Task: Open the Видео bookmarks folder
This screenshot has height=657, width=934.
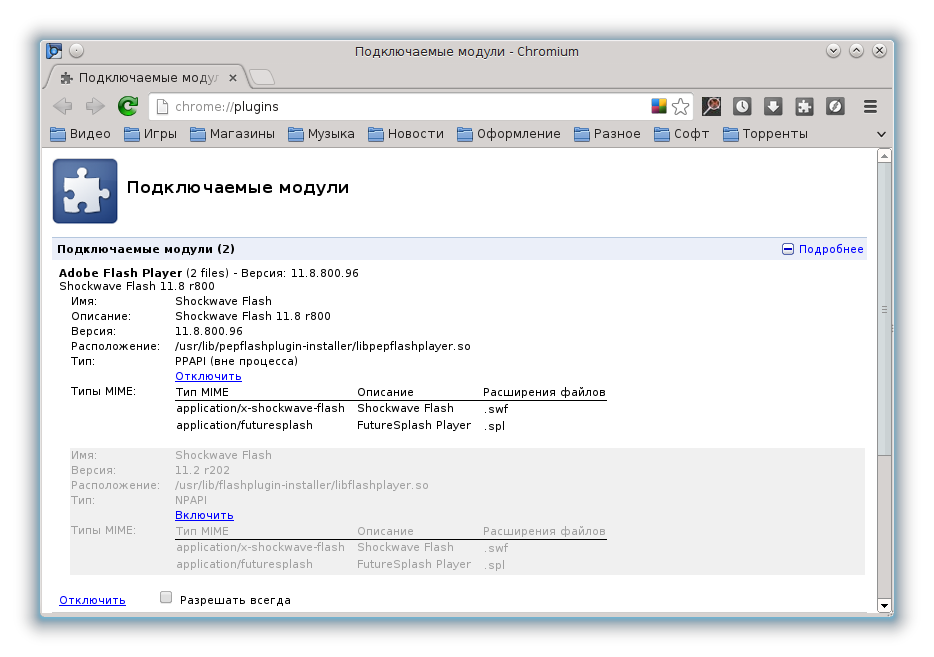Action: (x=80, y=134)
